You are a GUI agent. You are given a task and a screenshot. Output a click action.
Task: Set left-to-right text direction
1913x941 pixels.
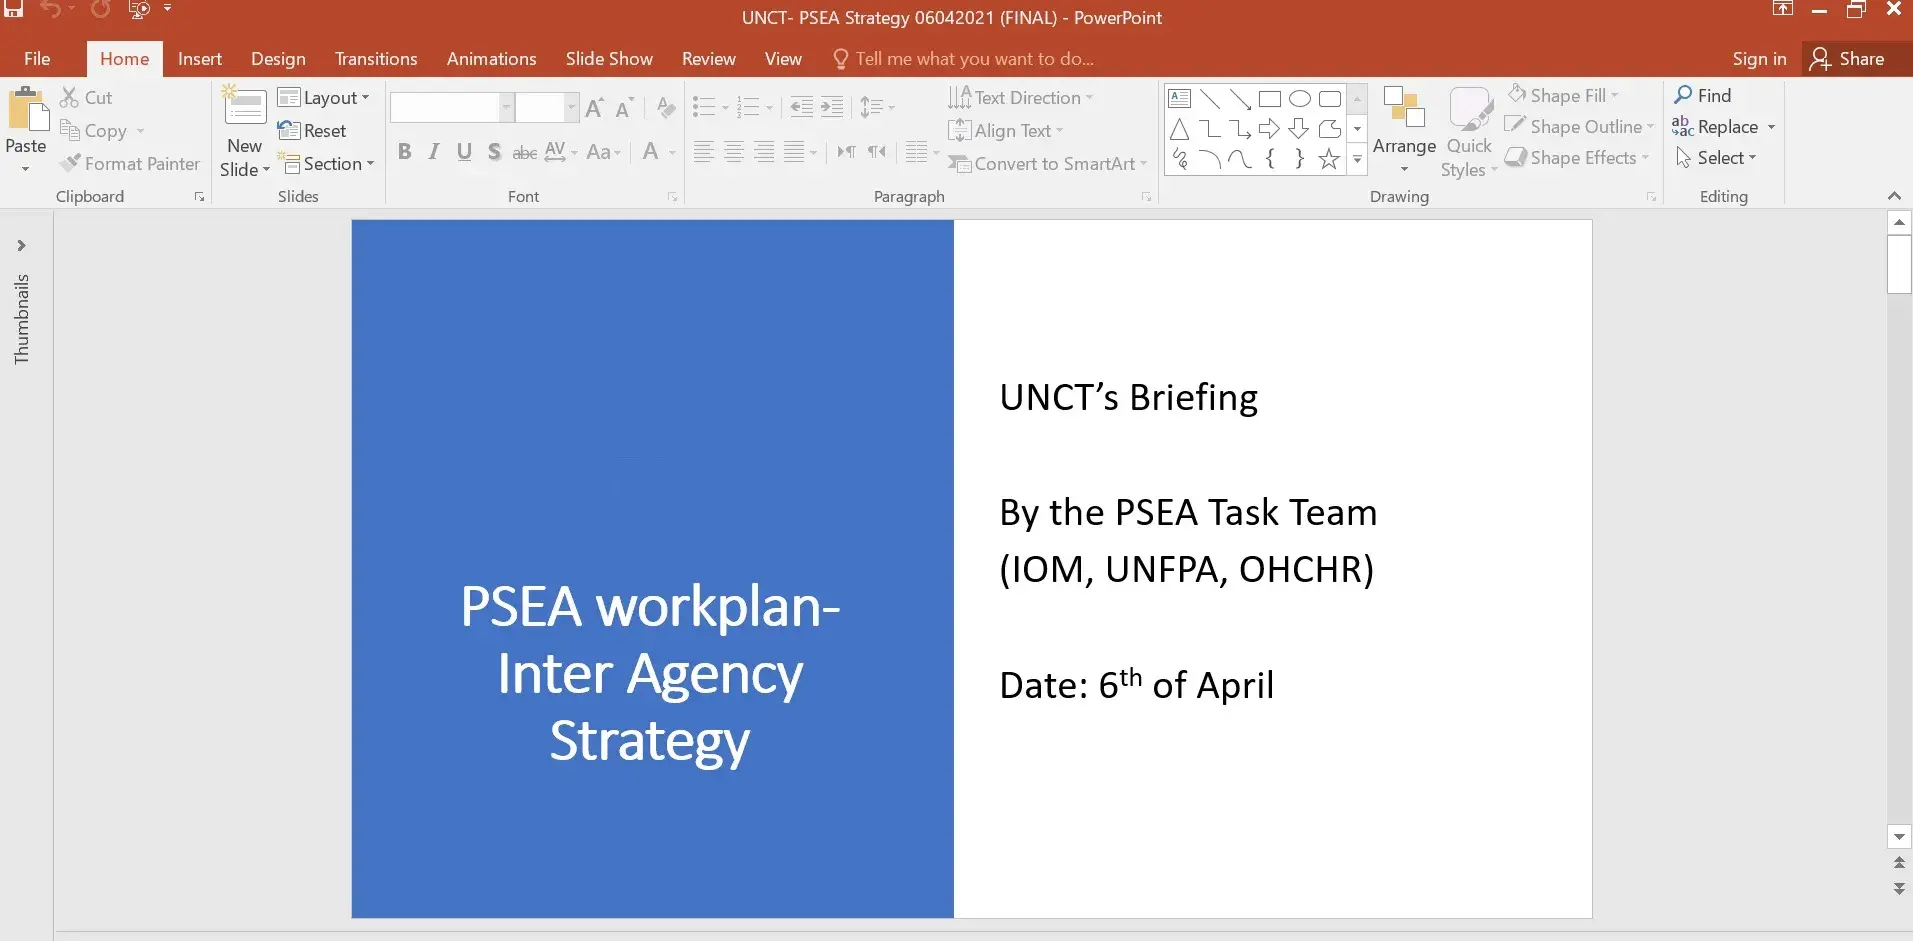pyautogui.click(x=846, y=152)
